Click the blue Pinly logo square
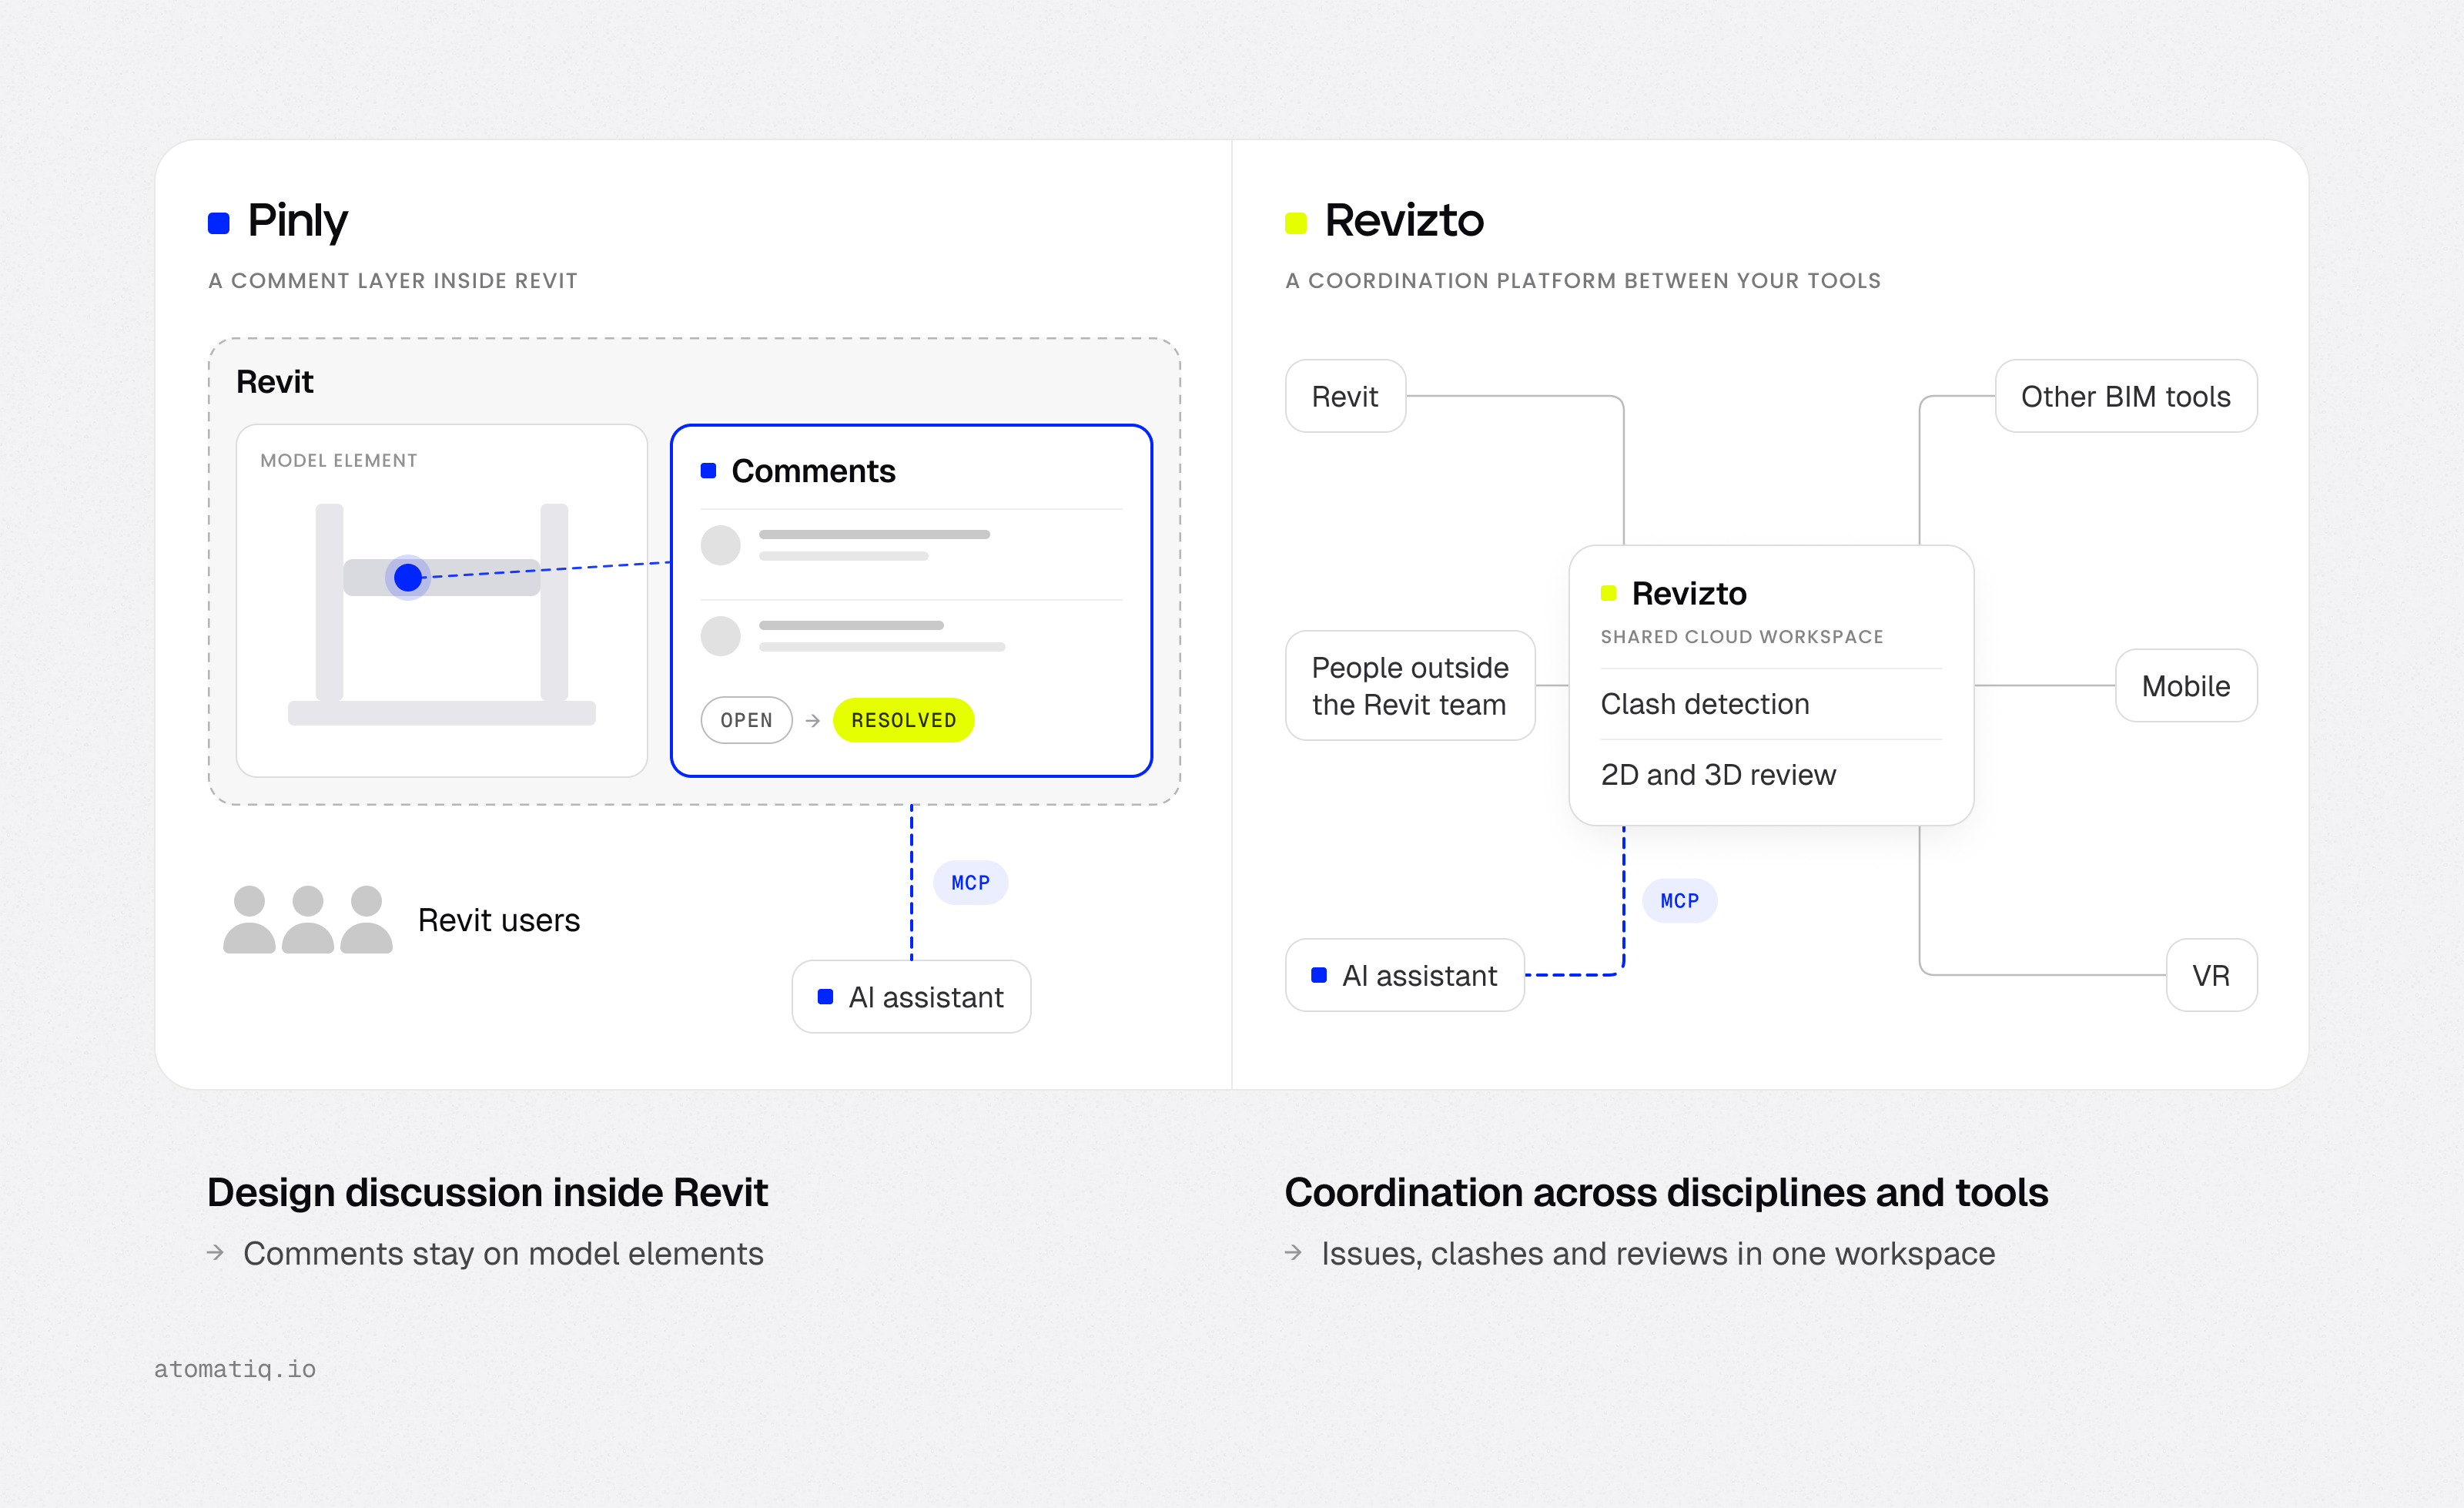This screenshot has height=1508, width=2464. pos(219,223)
